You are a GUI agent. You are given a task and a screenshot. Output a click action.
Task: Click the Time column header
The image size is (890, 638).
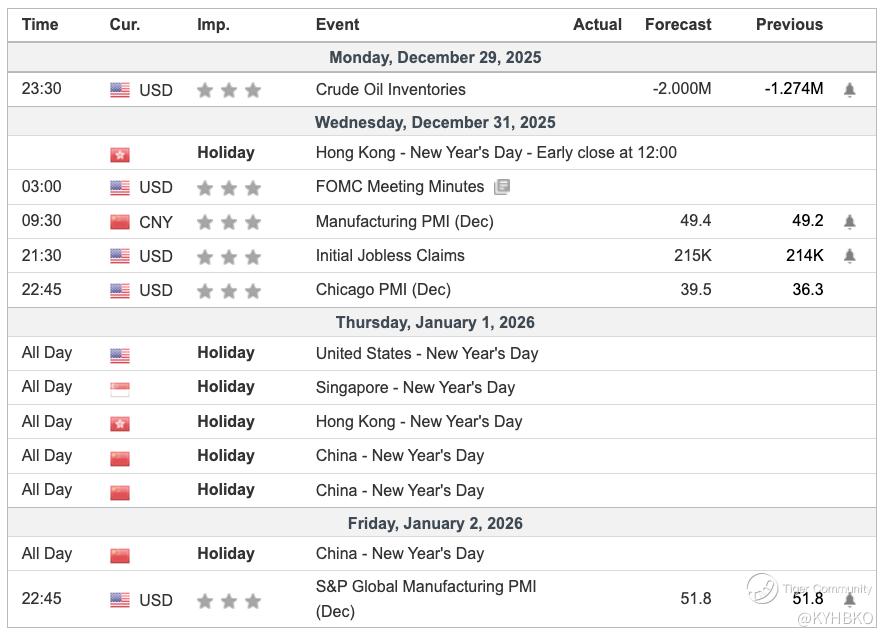point(40,25)
